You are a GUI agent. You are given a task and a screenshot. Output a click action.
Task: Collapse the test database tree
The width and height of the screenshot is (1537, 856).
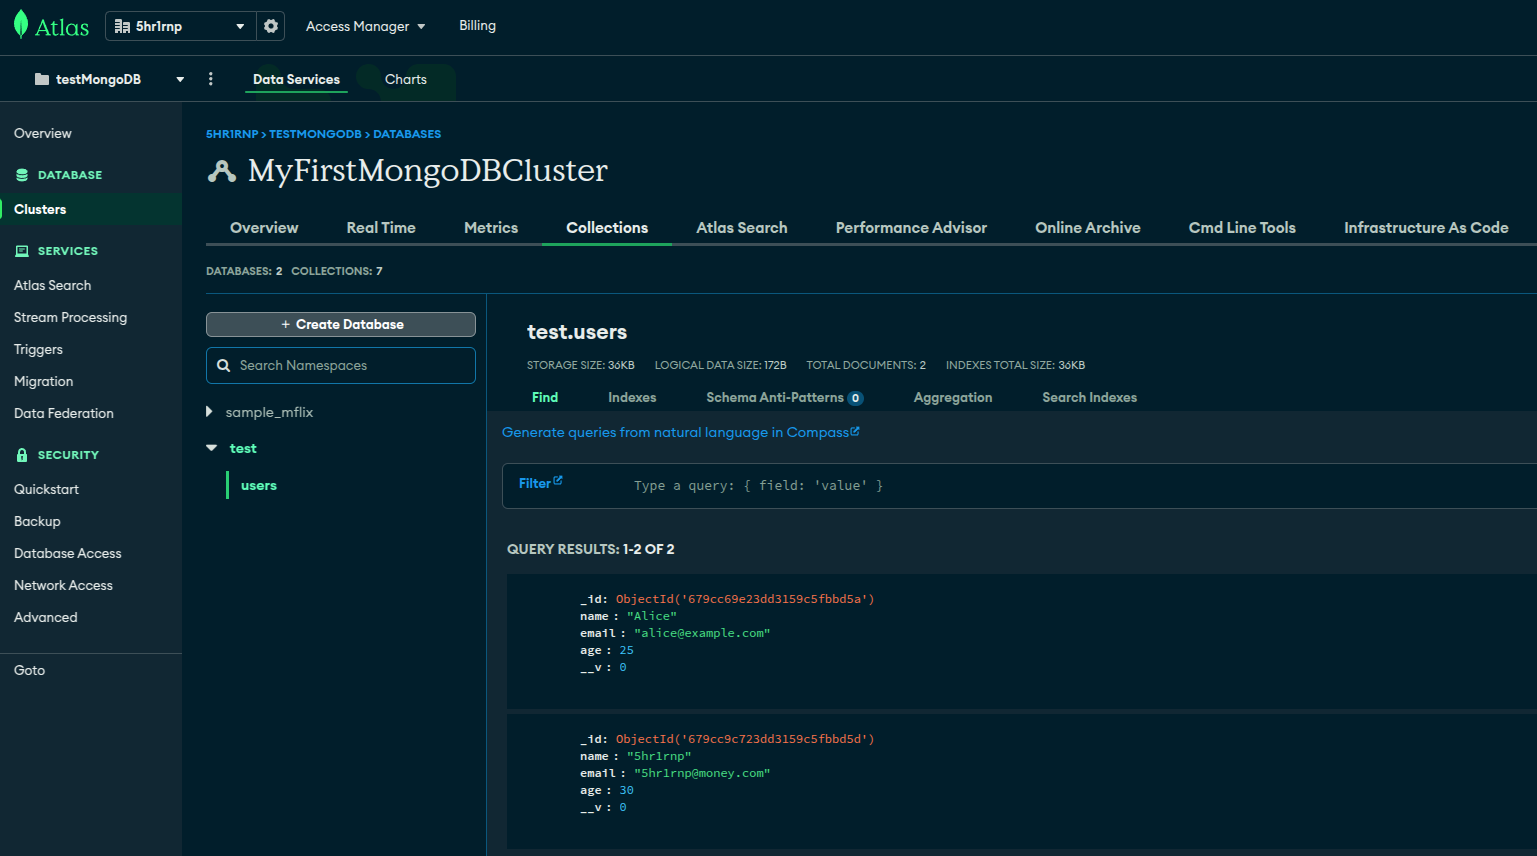pos(212,448)
